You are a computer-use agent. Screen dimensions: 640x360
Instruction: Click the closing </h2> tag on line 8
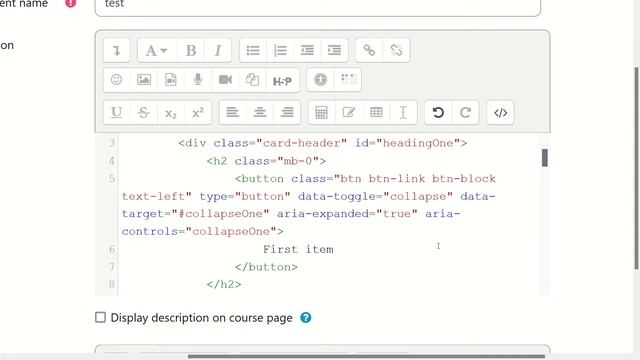[x=224, y=284]
